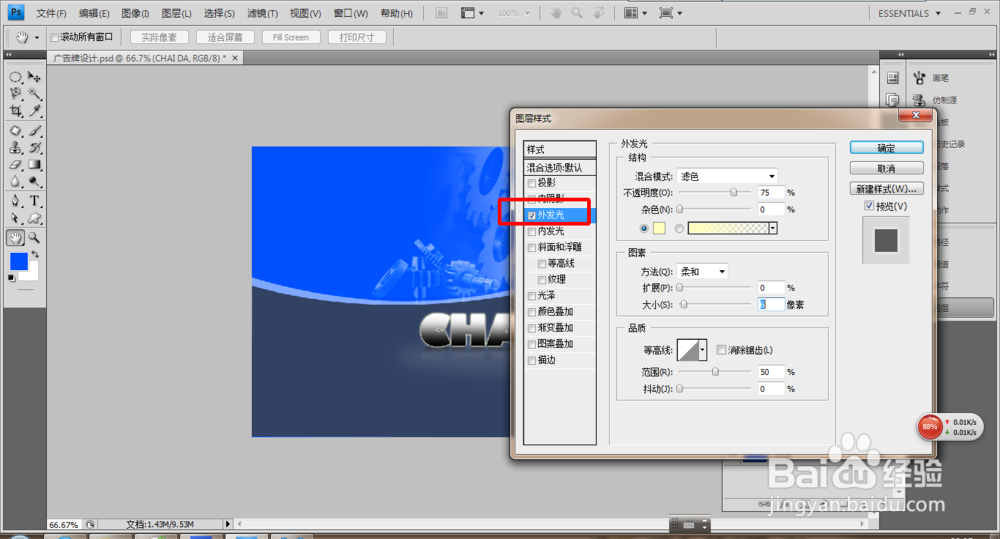Enable the 内发光 inner glow checkbox

pos(532,232)
